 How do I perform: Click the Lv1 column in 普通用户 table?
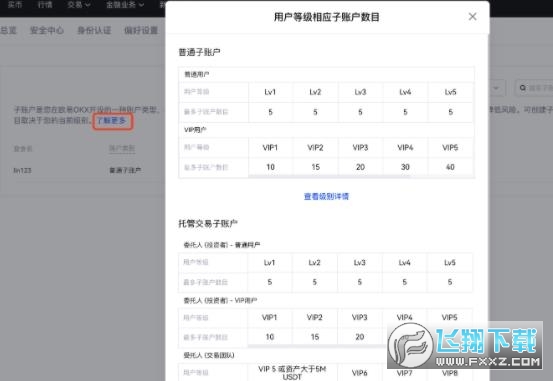270,92
